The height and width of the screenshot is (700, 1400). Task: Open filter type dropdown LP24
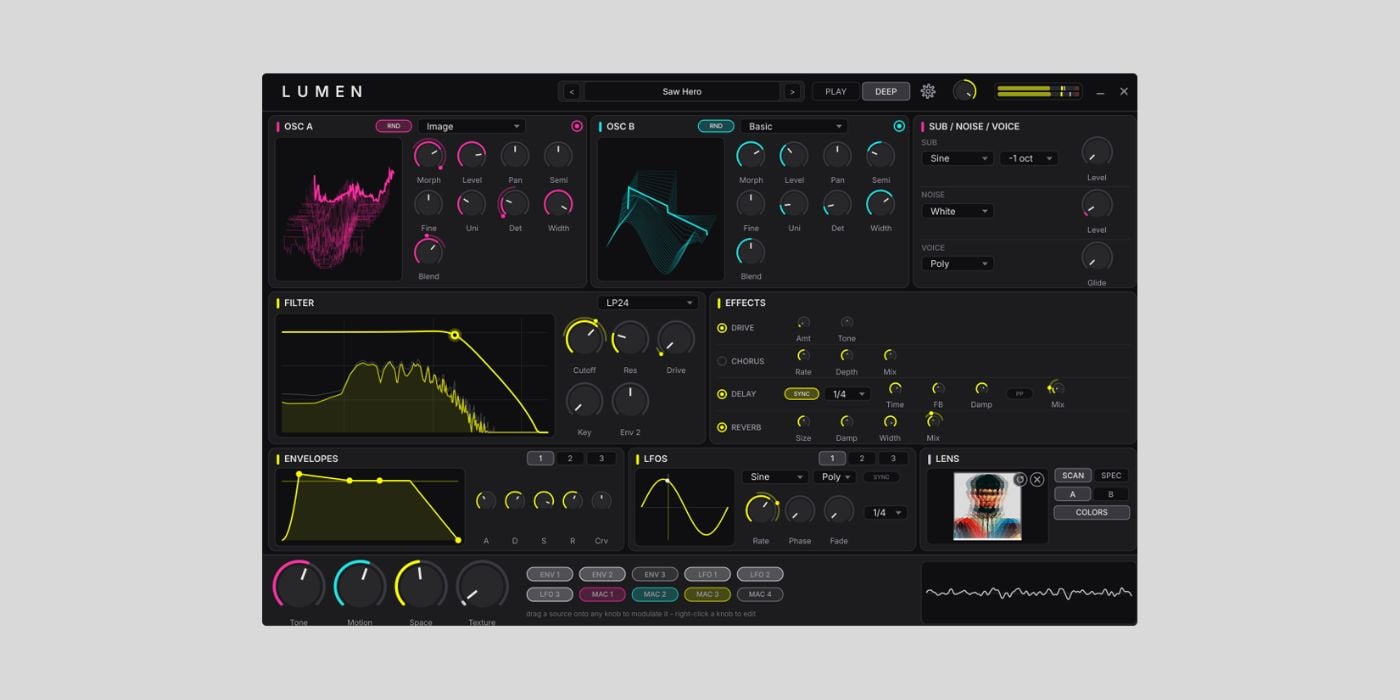[649, 303]
